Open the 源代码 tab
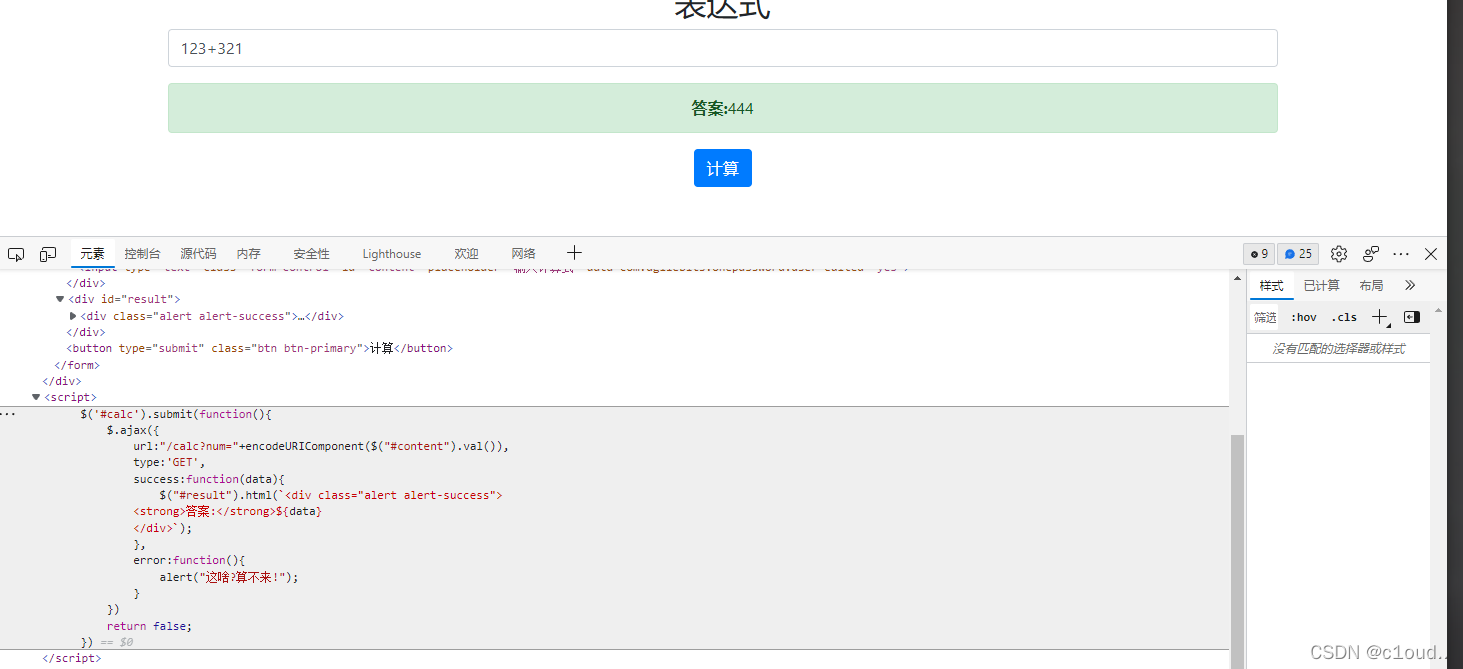This screenshot has width=1463, height=669. (198, 254)
